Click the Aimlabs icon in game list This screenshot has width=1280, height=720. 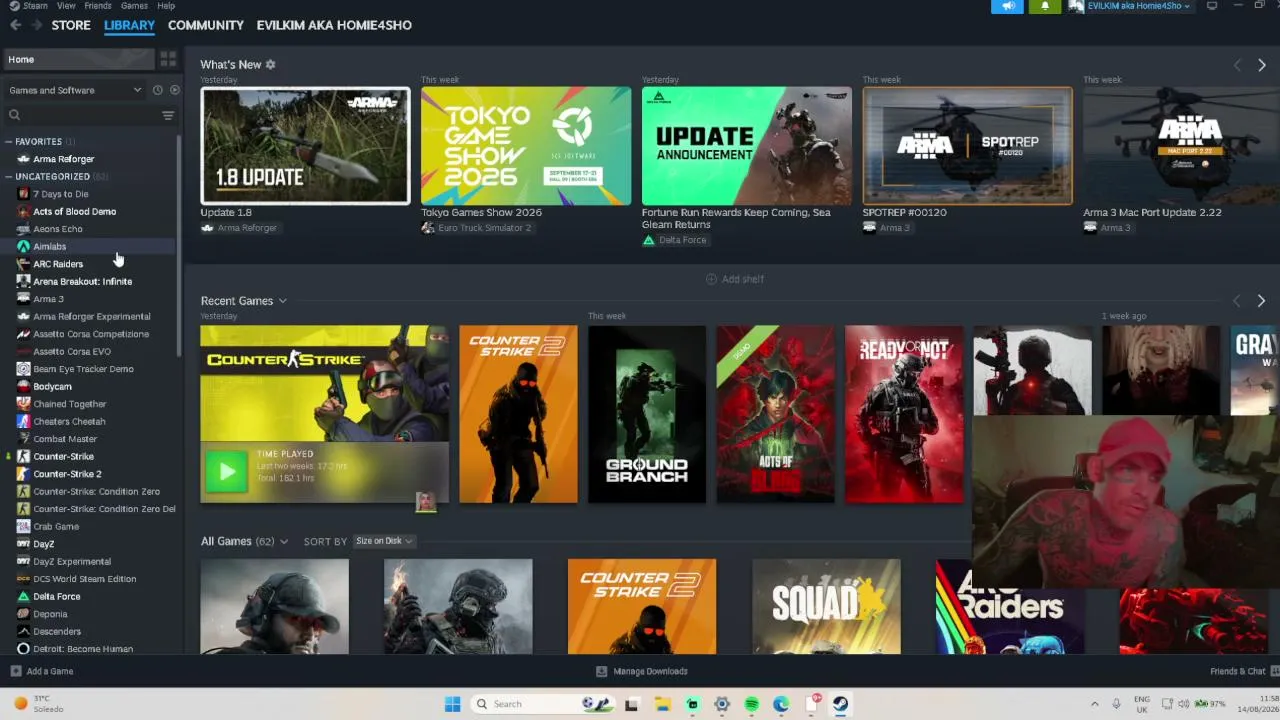(23, 246)
